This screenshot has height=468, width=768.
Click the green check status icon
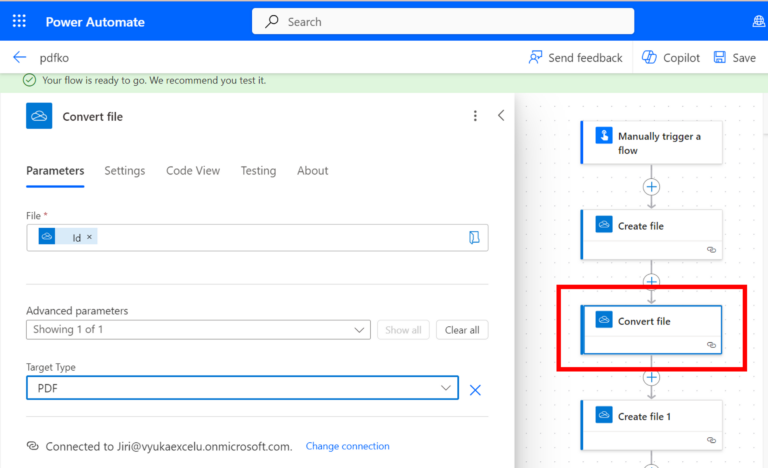29,80
